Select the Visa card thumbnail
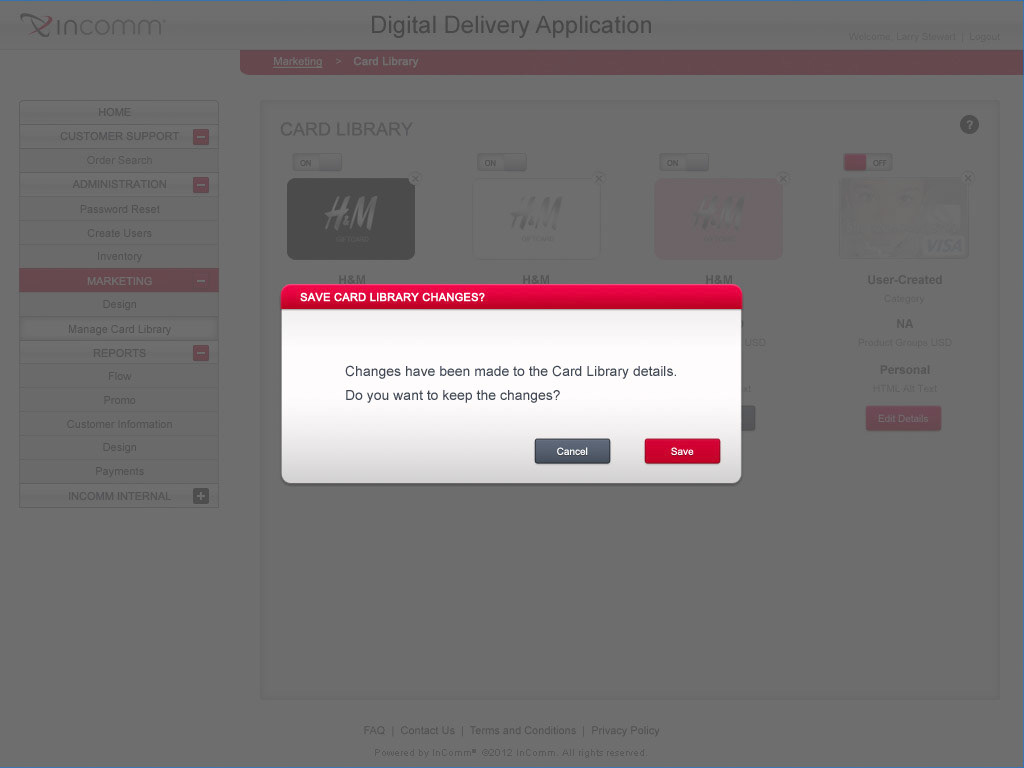Screen dimensions: 1024x768 click(903, 219)
